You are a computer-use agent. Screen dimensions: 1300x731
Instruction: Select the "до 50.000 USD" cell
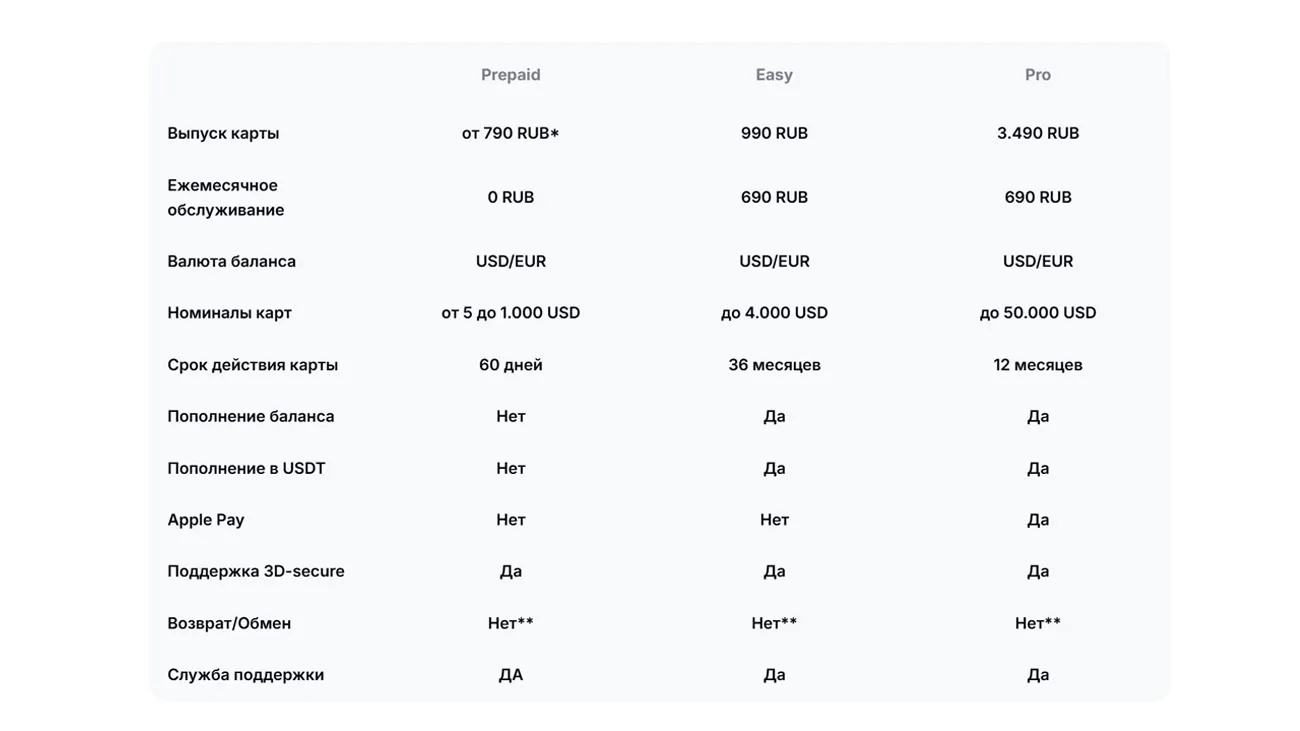1037,313
